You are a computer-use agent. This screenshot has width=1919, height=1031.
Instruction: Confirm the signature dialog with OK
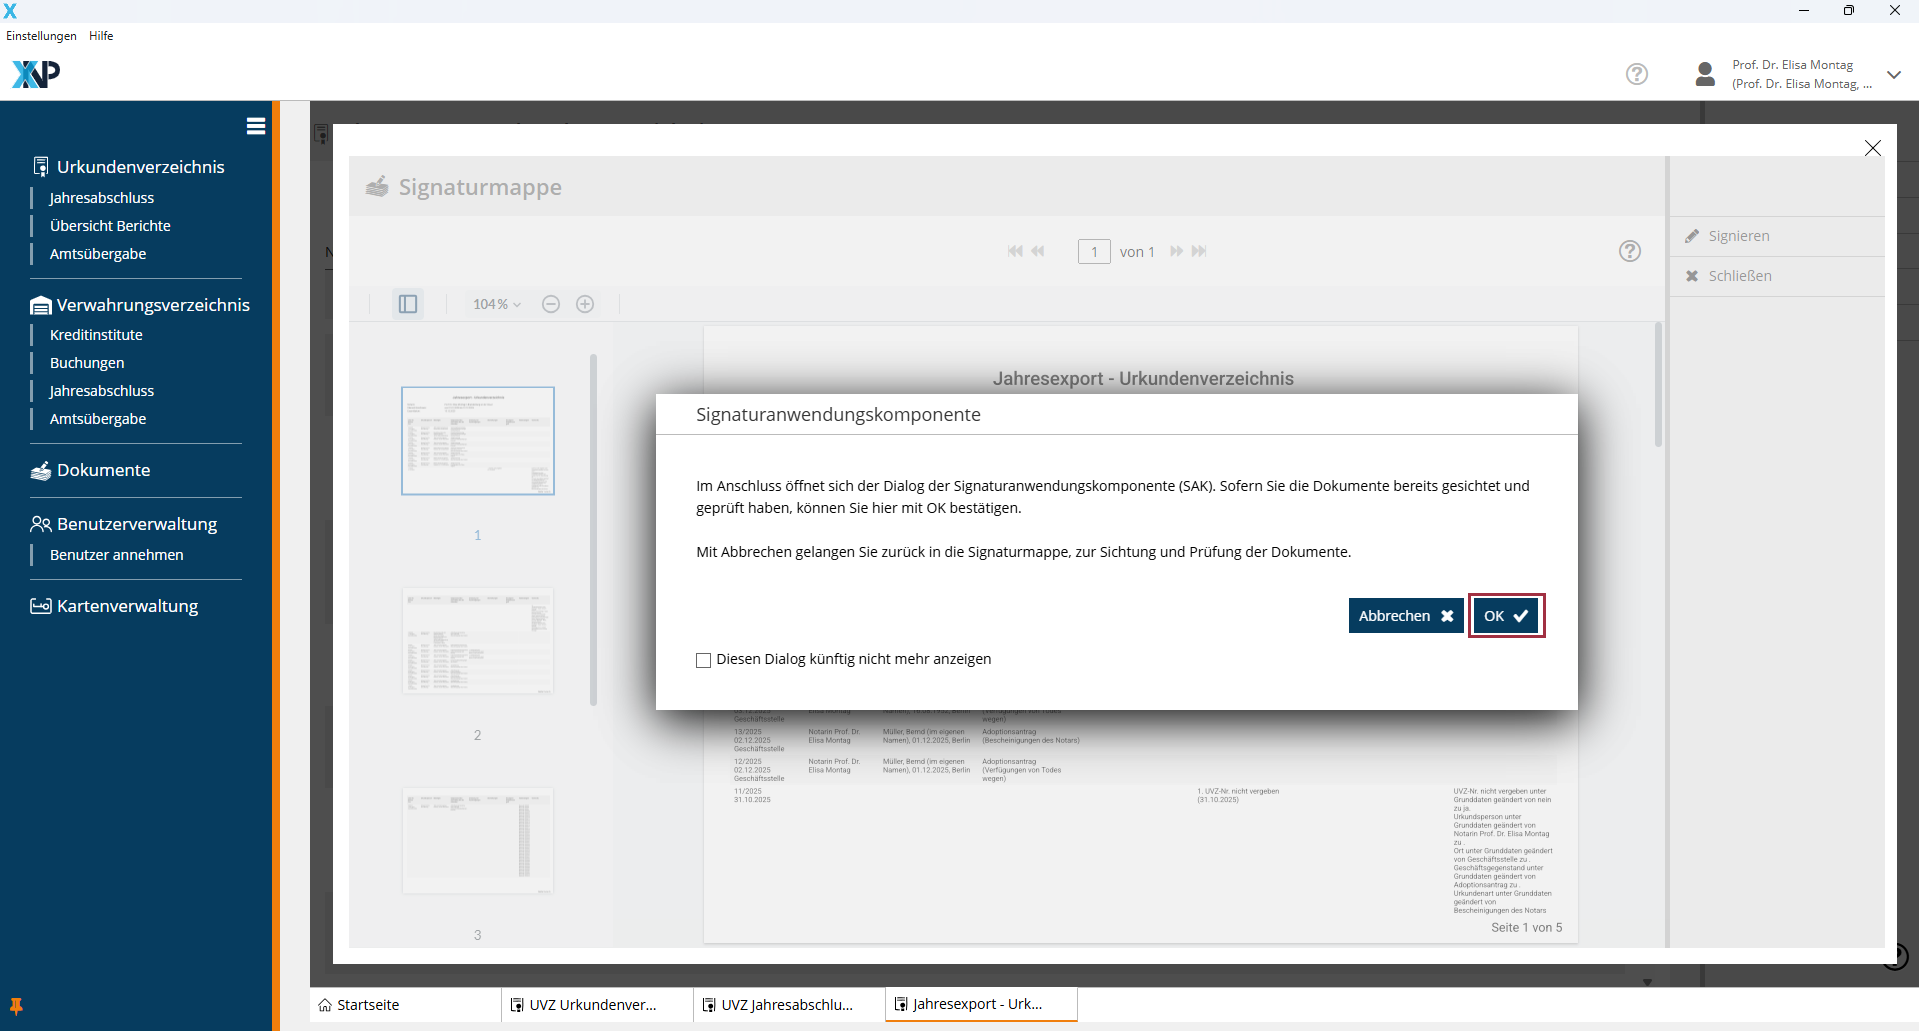(x=1506, y=616)
